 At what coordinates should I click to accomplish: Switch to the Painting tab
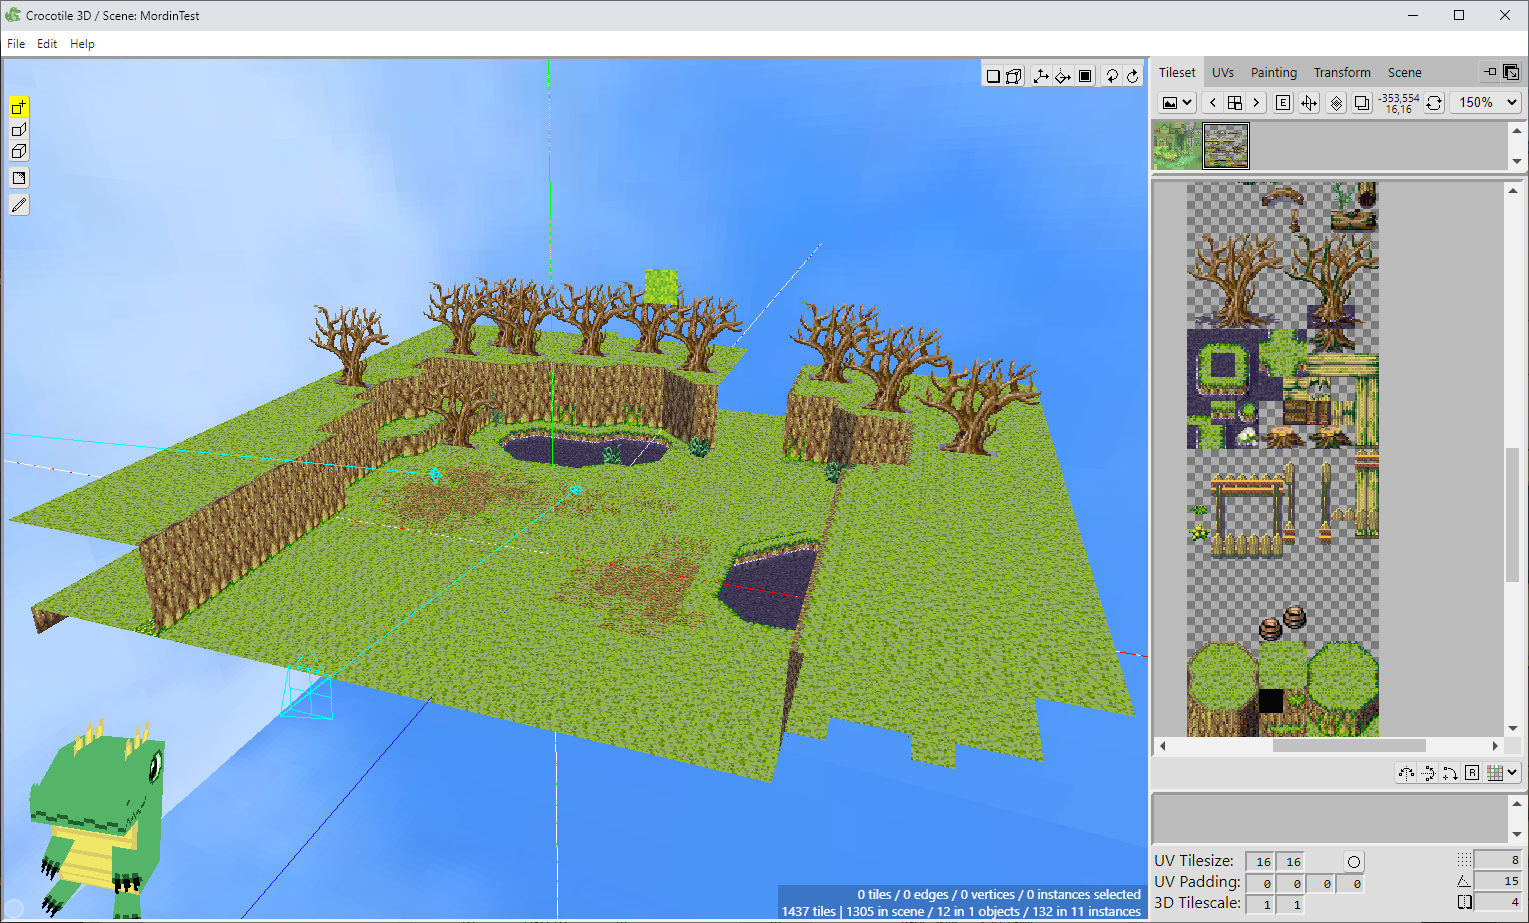pyautogui.click(x=1273, y=73)
